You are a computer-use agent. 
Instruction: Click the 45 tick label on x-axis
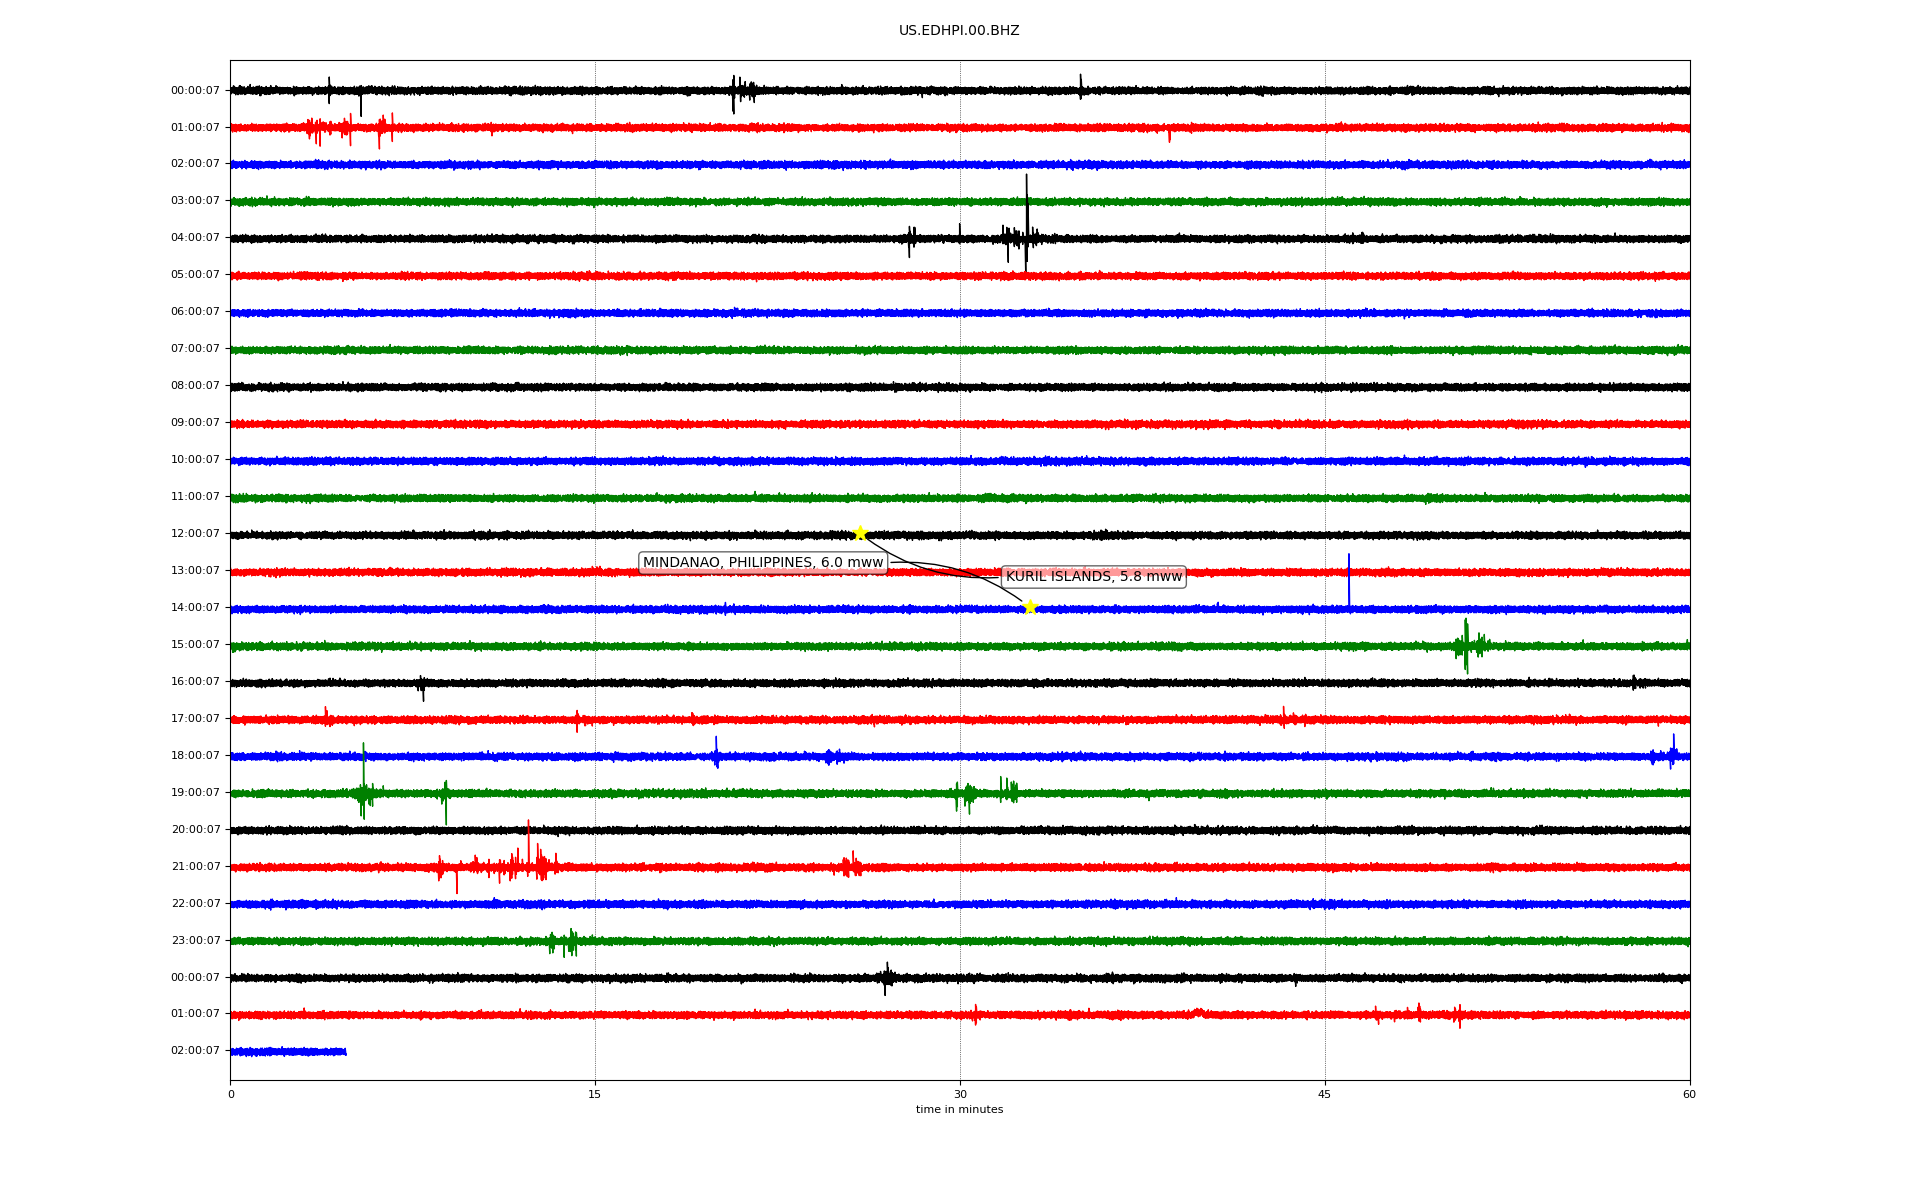tap(1324, 1094)
